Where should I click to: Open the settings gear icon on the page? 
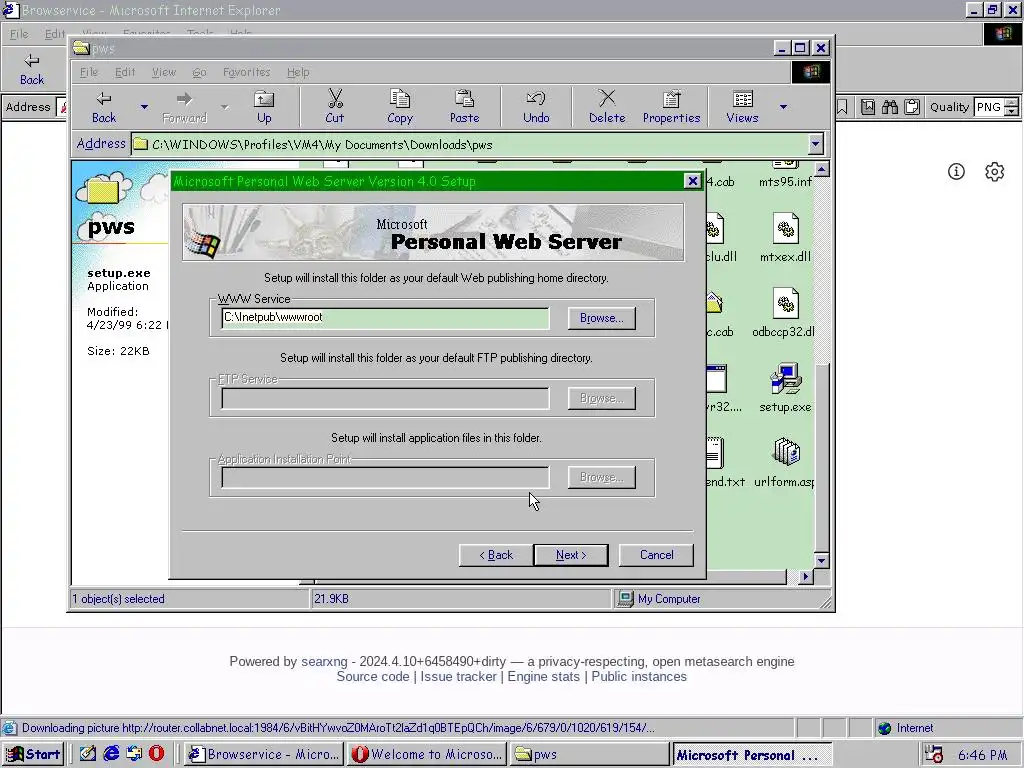995,172
